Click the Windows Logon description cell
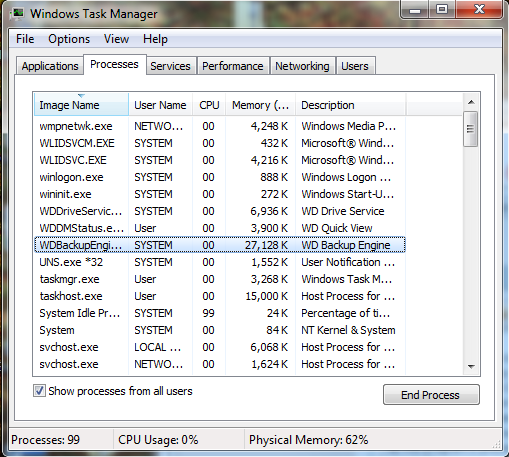This screenshot has height=457, width=509. pos(346,177)
